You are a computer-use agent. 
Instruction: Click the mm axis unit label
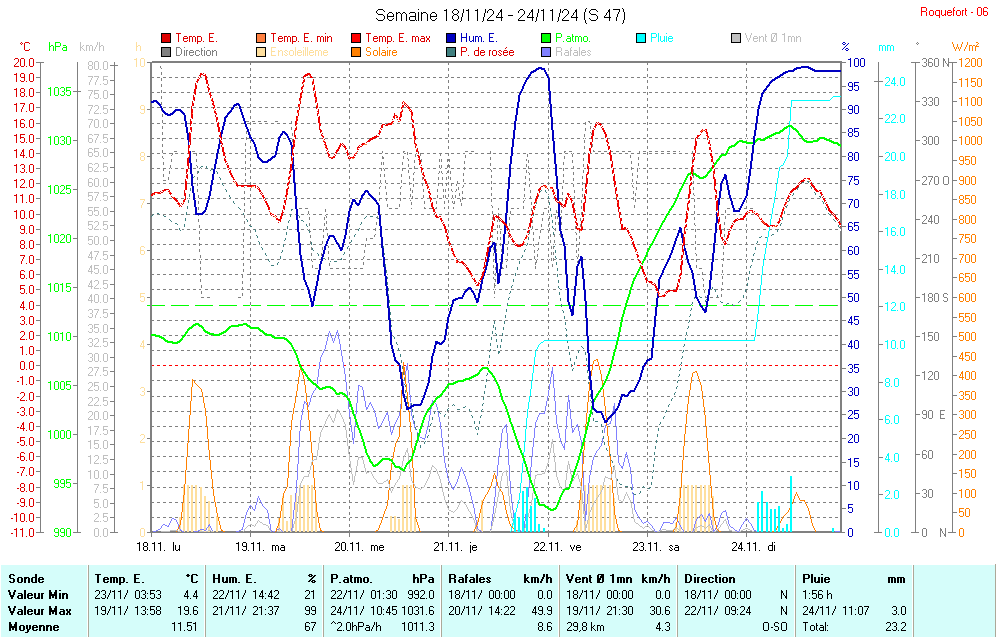click(886, 48)
